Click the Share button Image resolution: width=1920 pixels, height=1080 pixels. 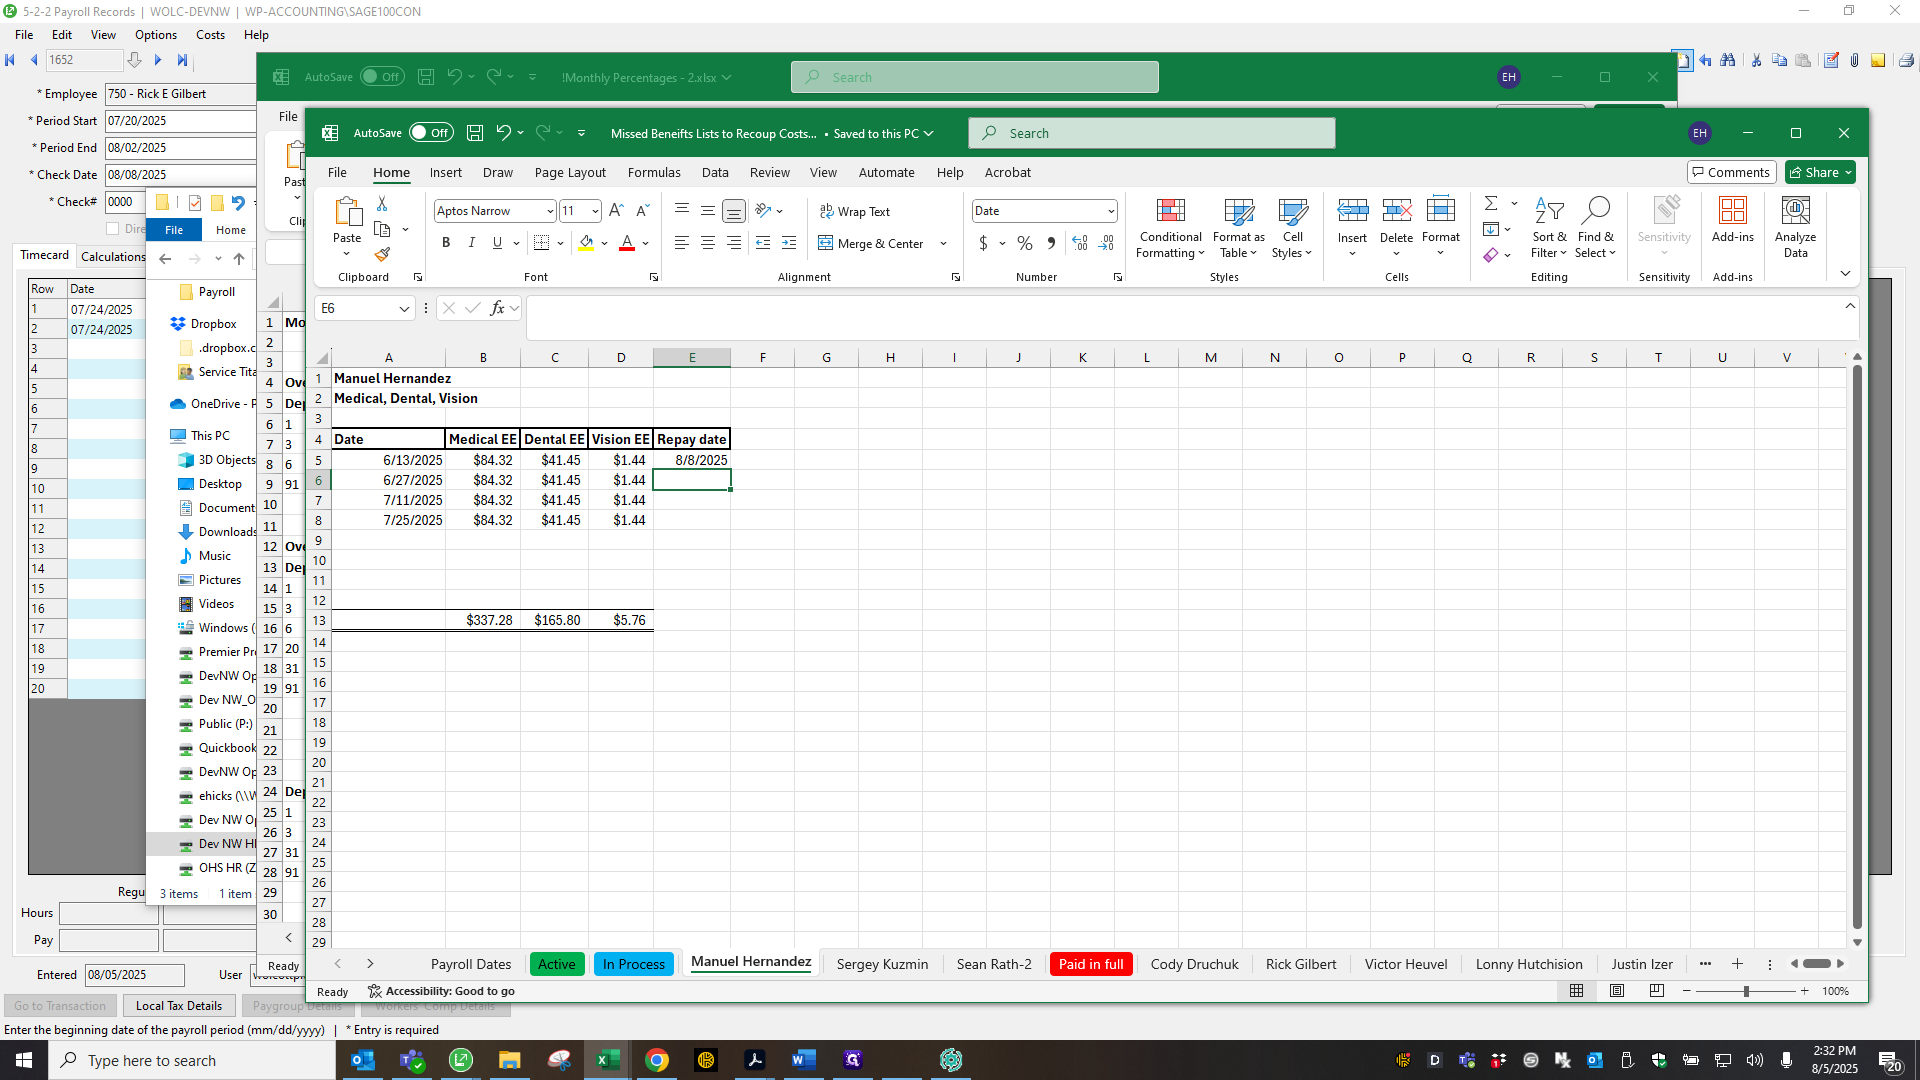point(1820,172)
